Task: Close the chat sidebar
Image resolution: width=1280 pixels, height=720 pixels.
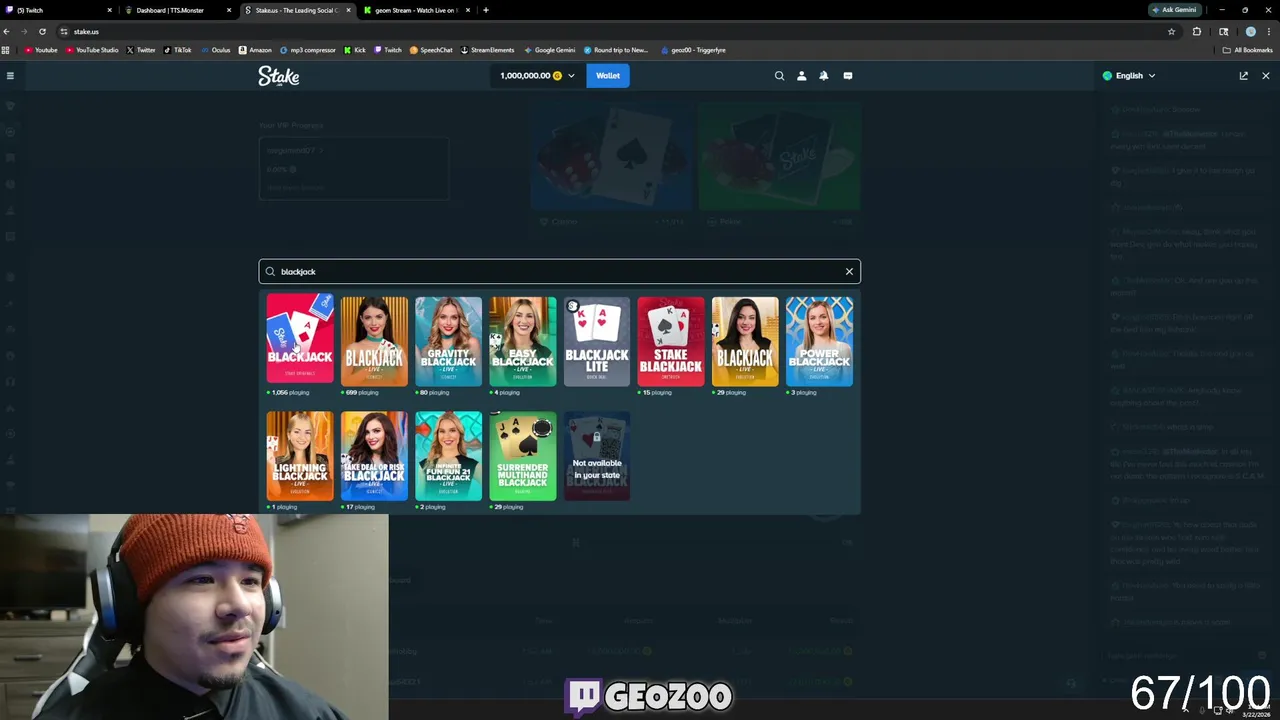Action: [1265, 76]
